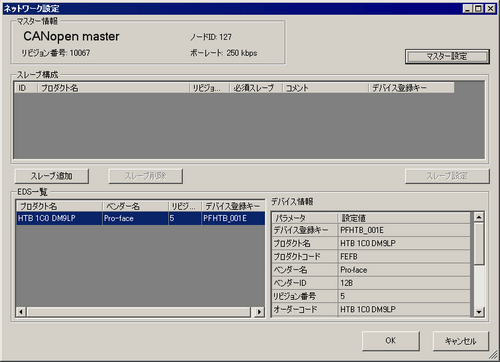Click the greyed スレーブ設定 button

447,176
